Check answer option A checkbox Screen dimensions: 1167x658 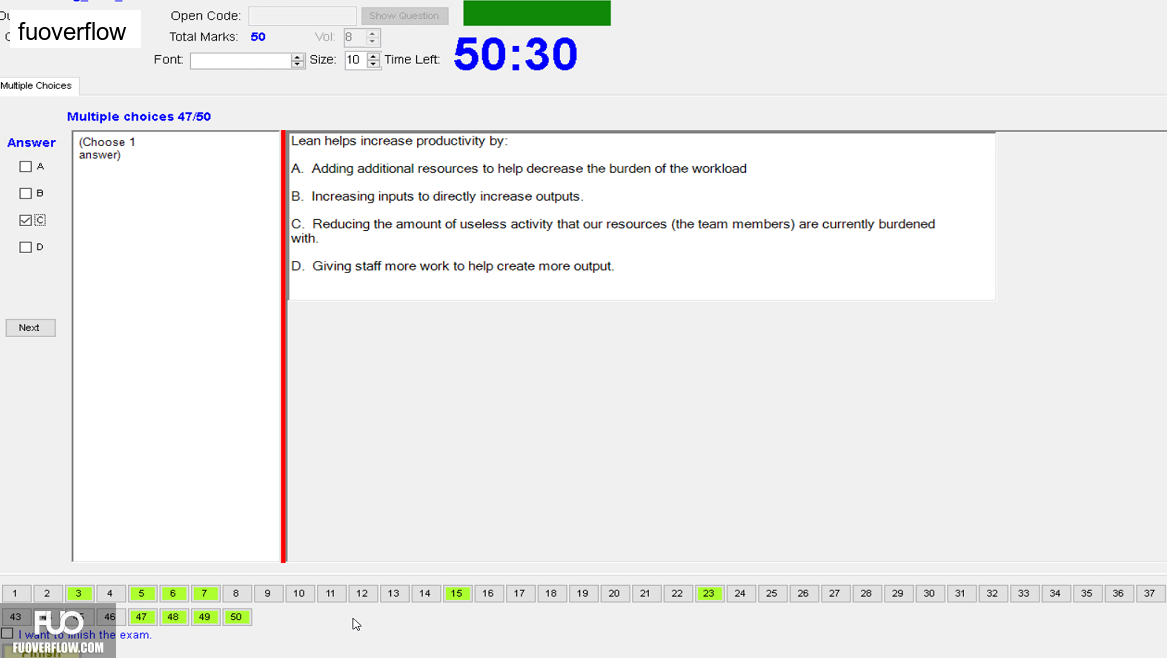[x=25, y=167]
